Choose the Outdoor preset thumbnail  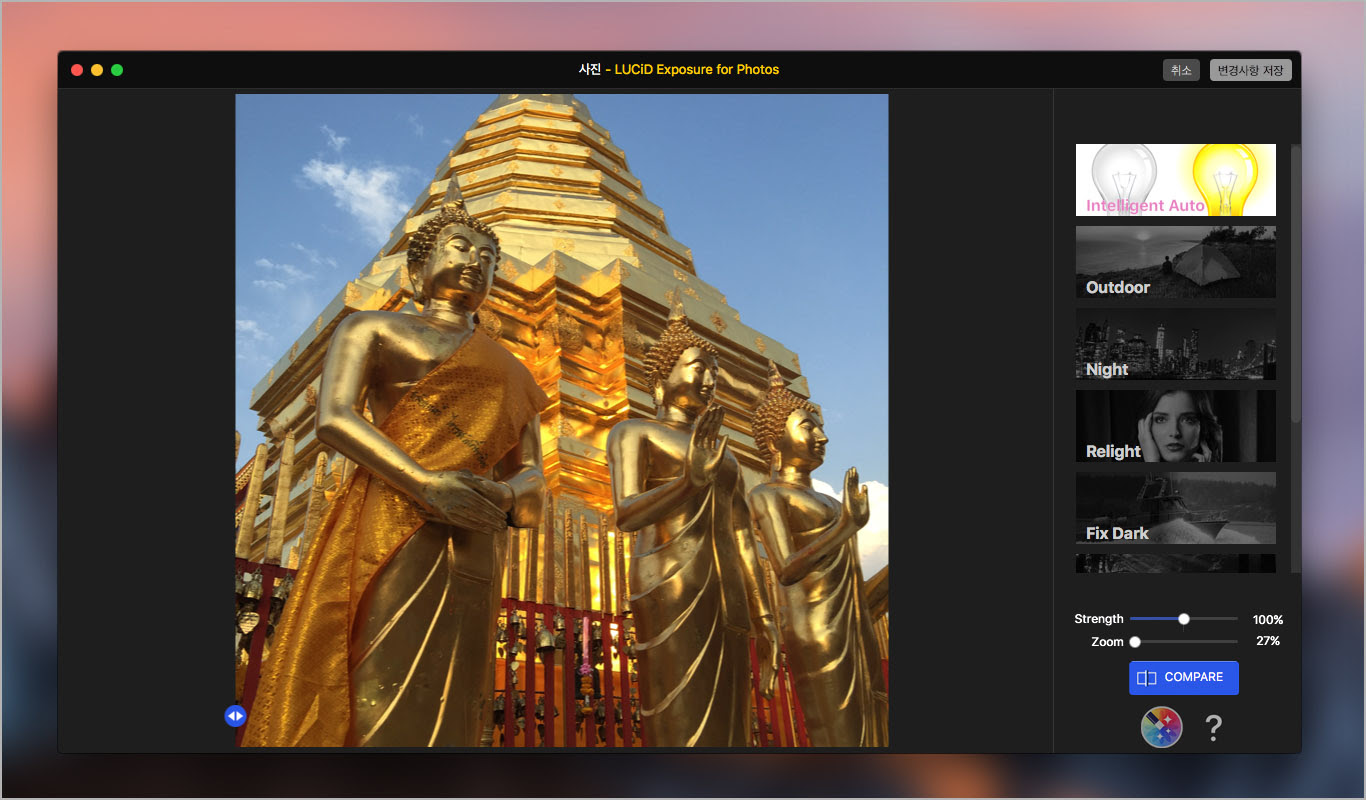(1175, 262)
